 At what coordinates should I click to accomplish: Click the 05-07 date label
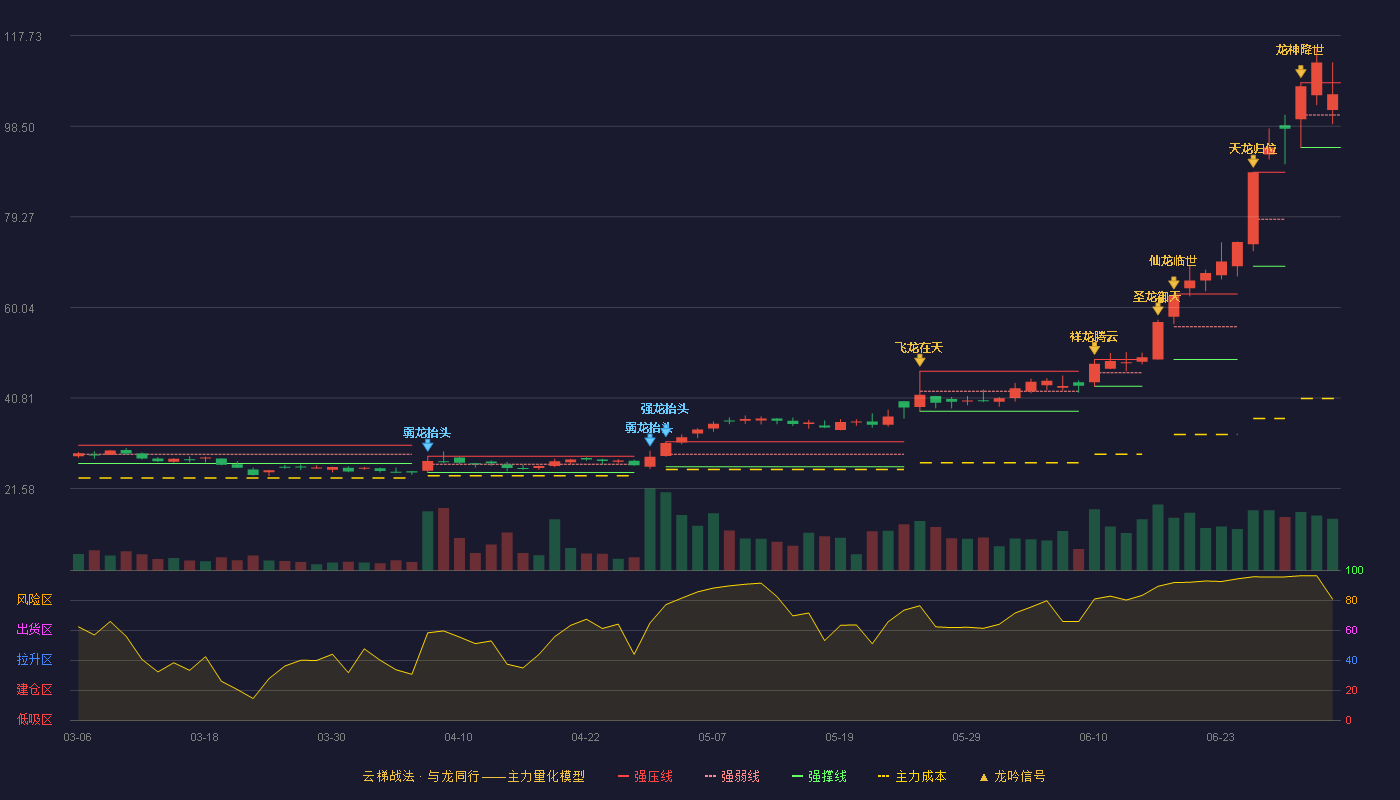click(712, 737)
